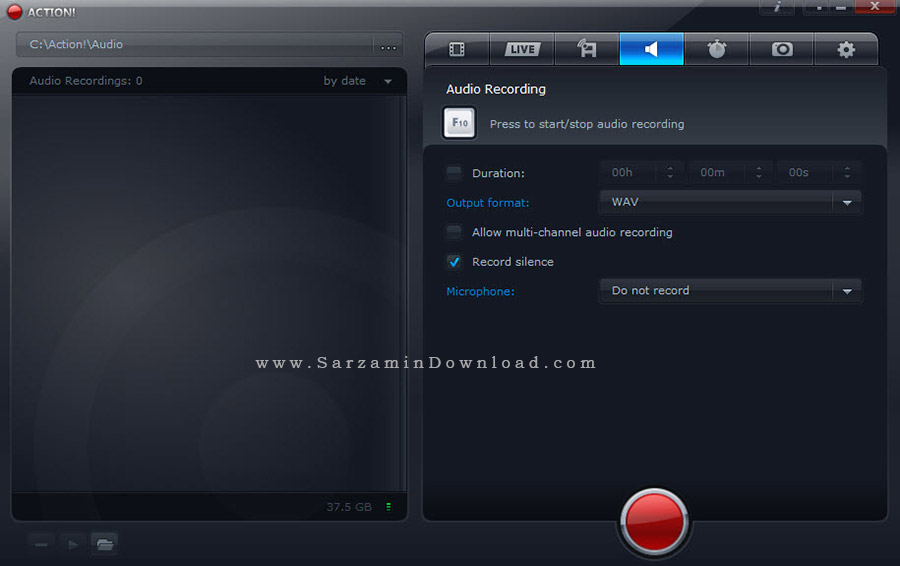Start recording with the big red button
This screenshot has width=900, height=566.
point(654,522)
